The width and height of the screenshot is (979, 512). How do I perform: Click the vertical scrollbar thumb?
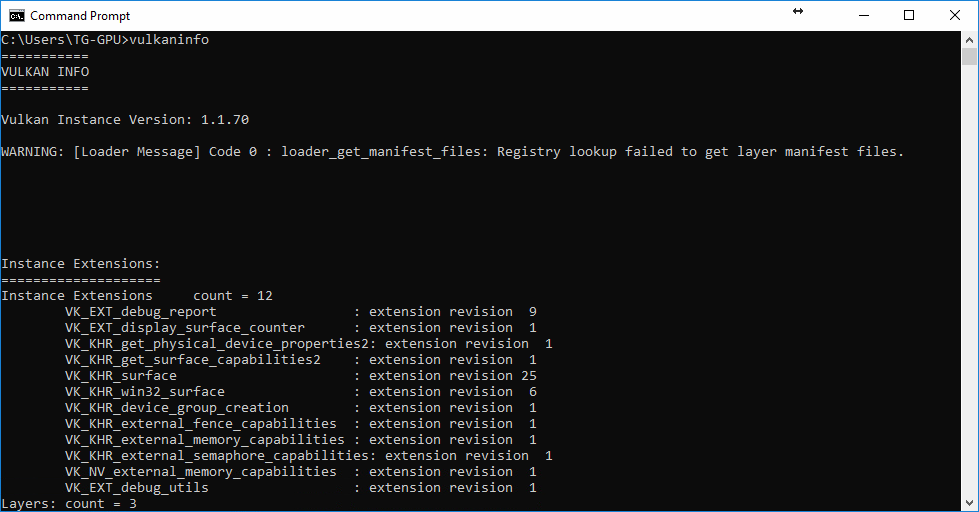[x=969, y=56]
